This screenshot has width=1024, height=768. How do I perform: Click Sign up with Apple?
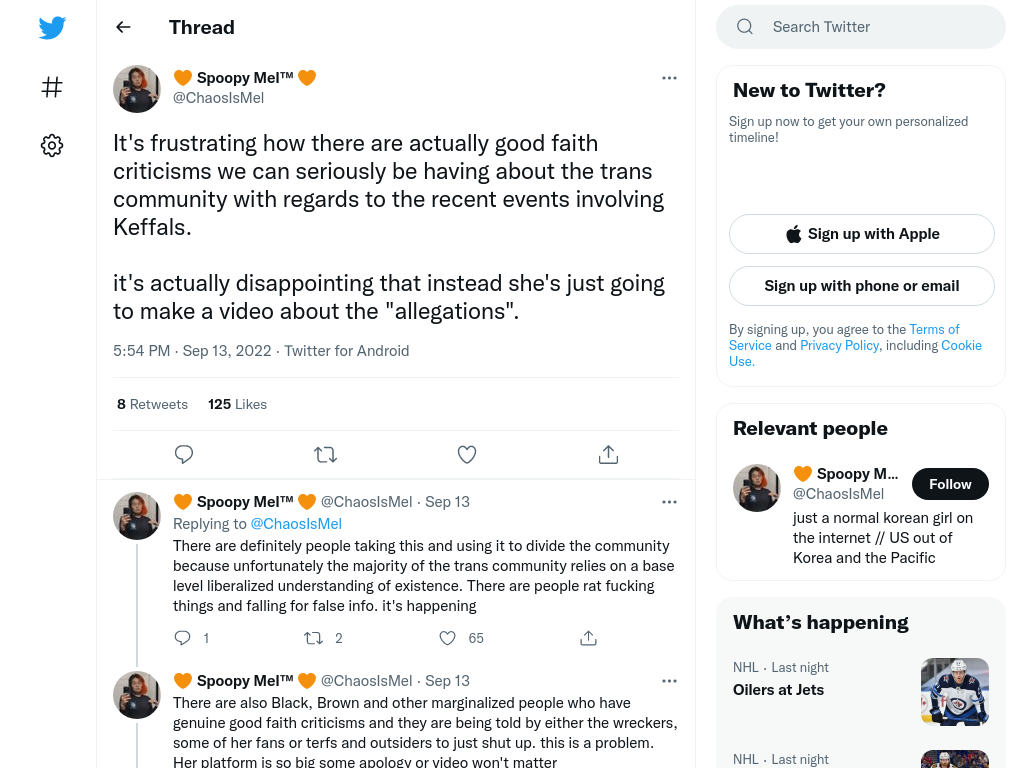click(861, 234)
